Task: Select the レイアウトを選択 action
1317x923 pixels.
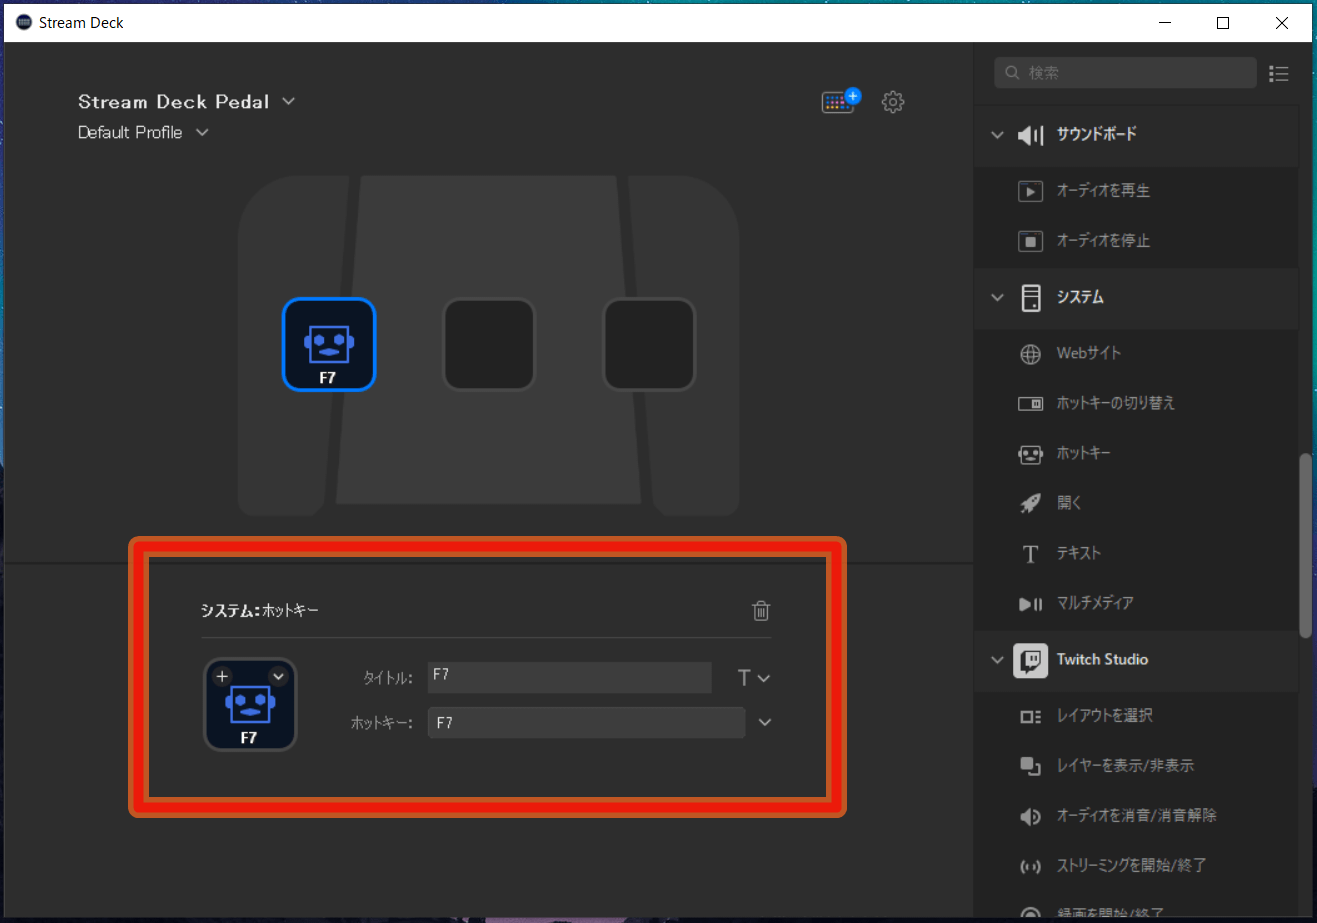Action: (1136, 715)
